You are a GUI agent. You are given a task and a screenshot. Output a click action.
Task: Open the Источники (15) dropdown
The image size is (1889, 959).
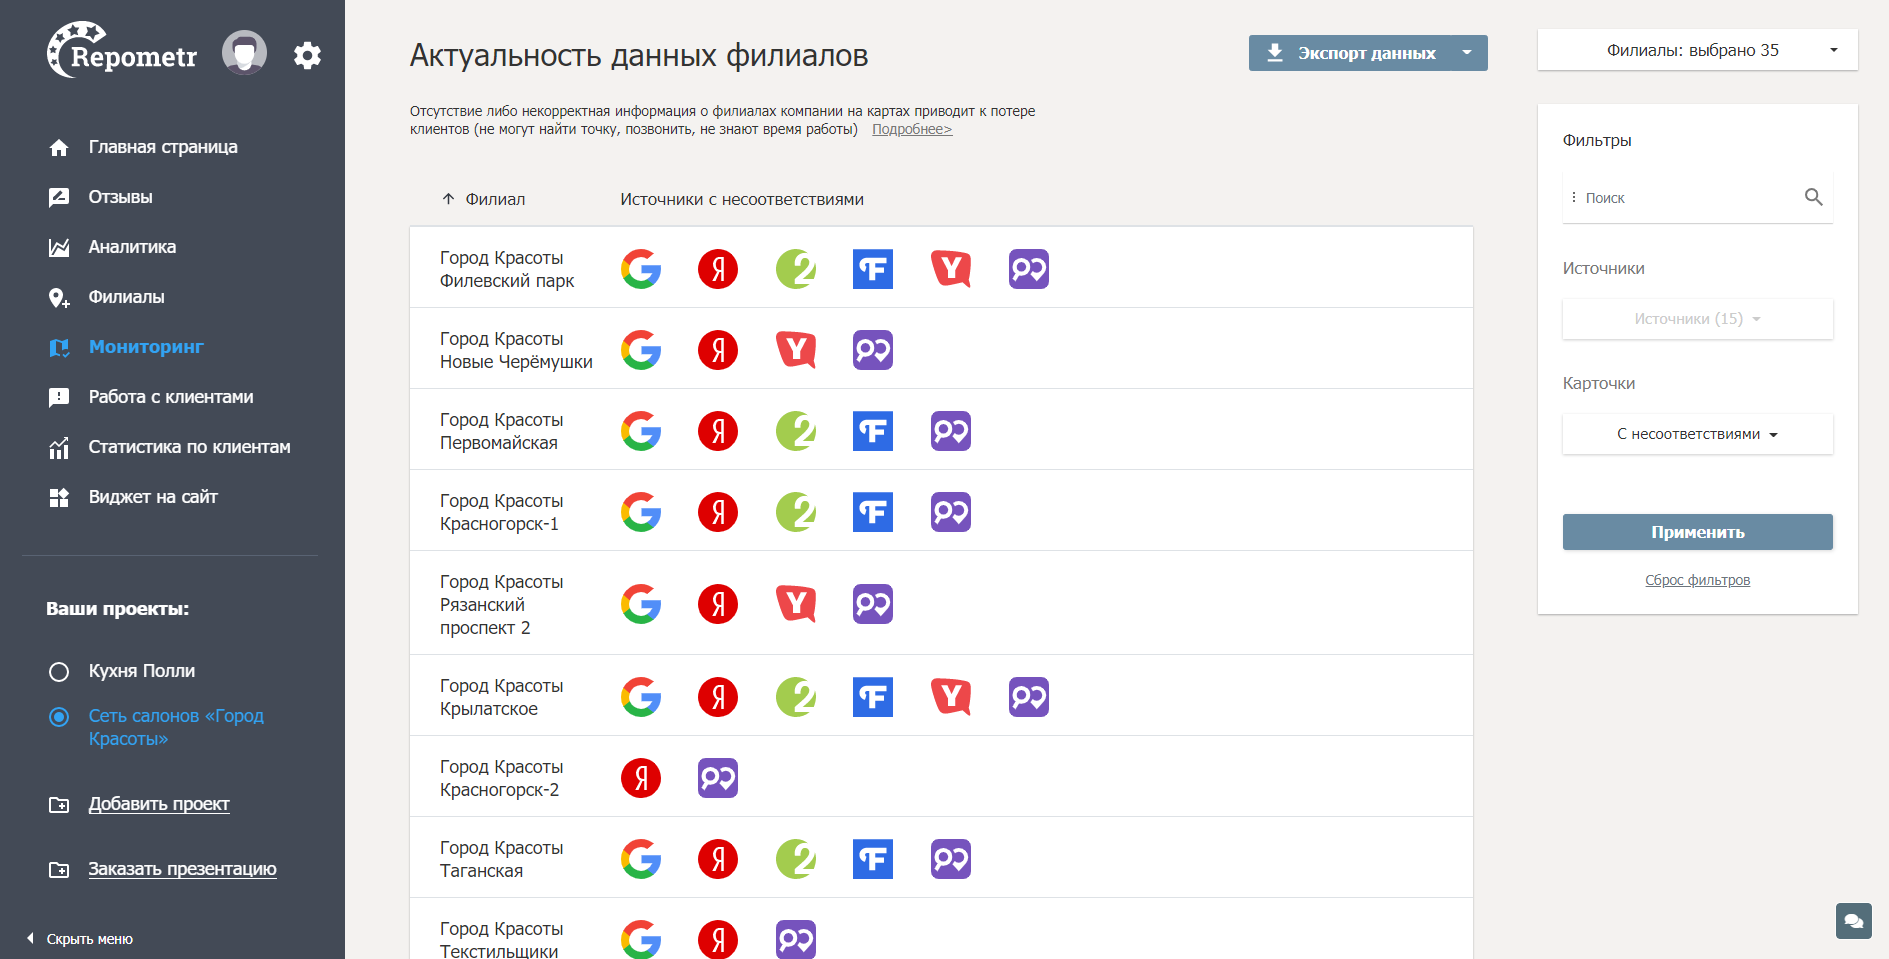pos(1697,319)
